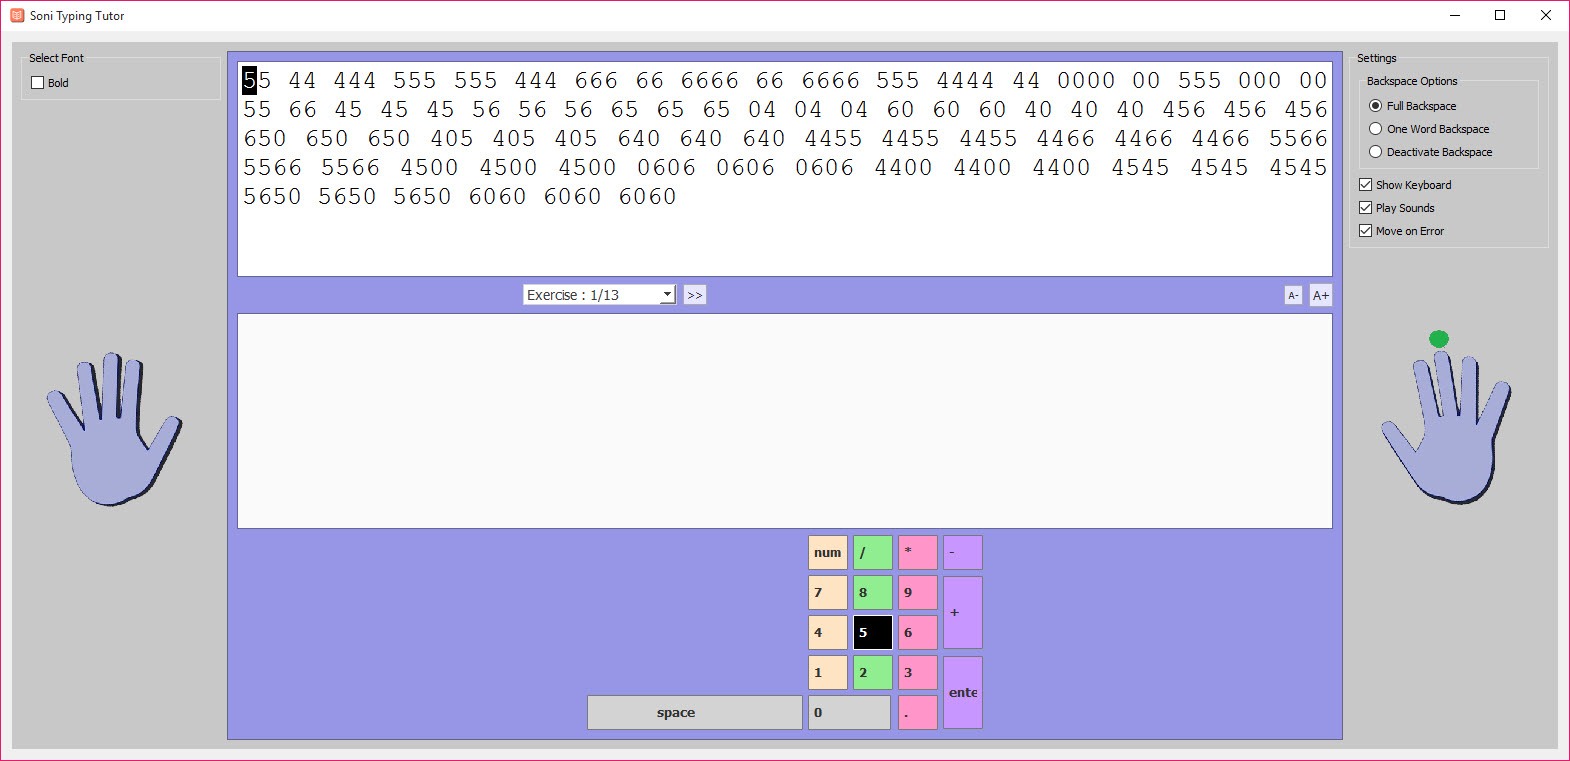Uncheck the Show Keyboard option
Image resolution: width=1570 pixels, height=761 pixels.
[1365, 185]
